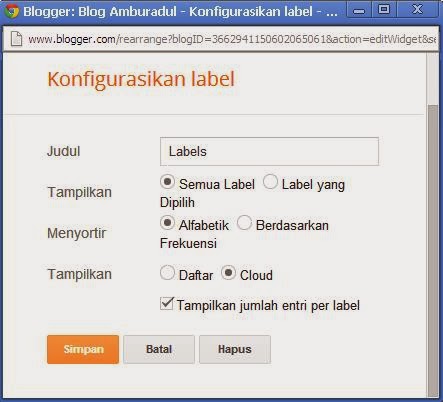Viewport: 443px width, 402px height.
Task: Click the page icon in address bar
Action: (x=16, y=39)
